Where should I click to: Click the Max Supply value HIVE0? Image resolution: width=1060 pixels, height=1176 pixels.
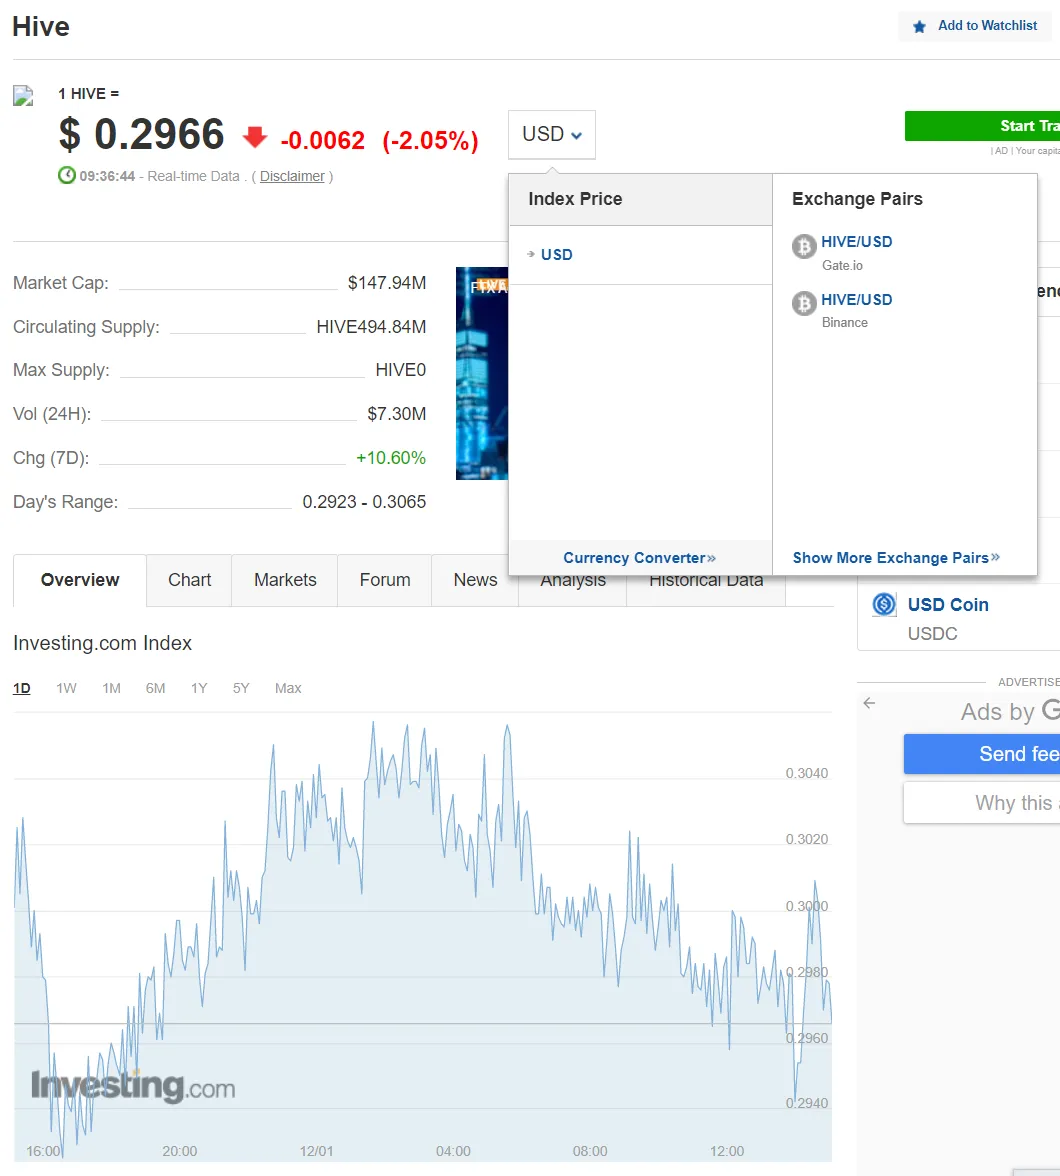coord(401,370)
